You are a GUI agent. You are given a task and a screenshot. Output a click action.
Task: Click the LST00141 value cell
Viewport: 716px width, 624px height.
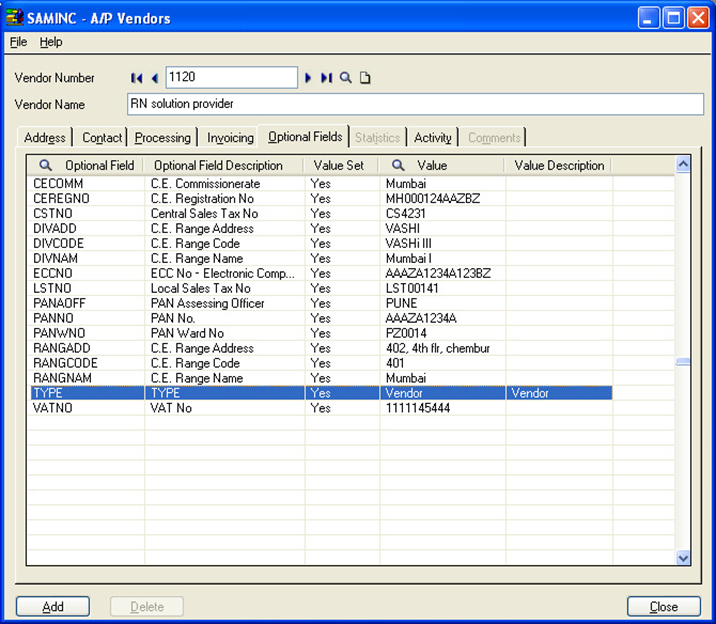pos(442,288)
